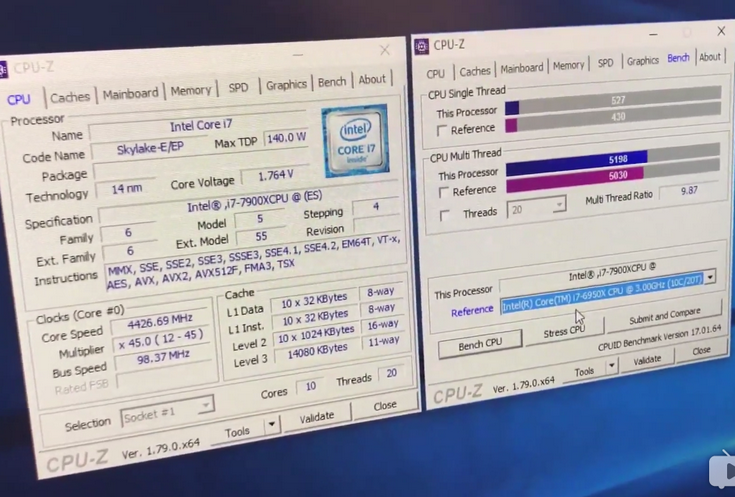Open the Mainboard tab in left window
This screenshot has height=497, width=735.
point(130,93)
